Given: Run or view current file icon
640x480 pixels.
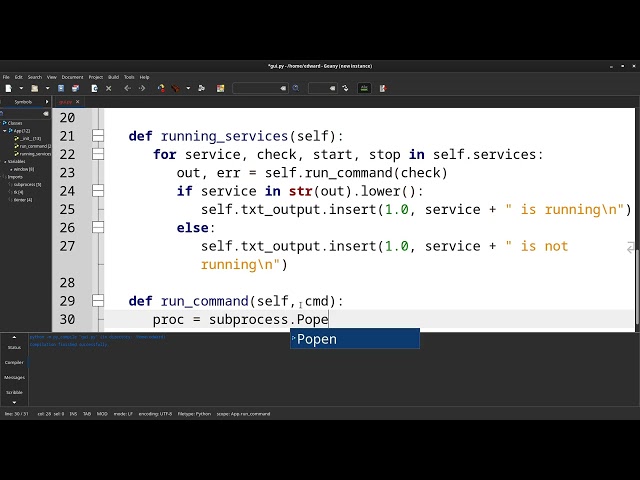Looking at the screenshot, I should 201,88.
